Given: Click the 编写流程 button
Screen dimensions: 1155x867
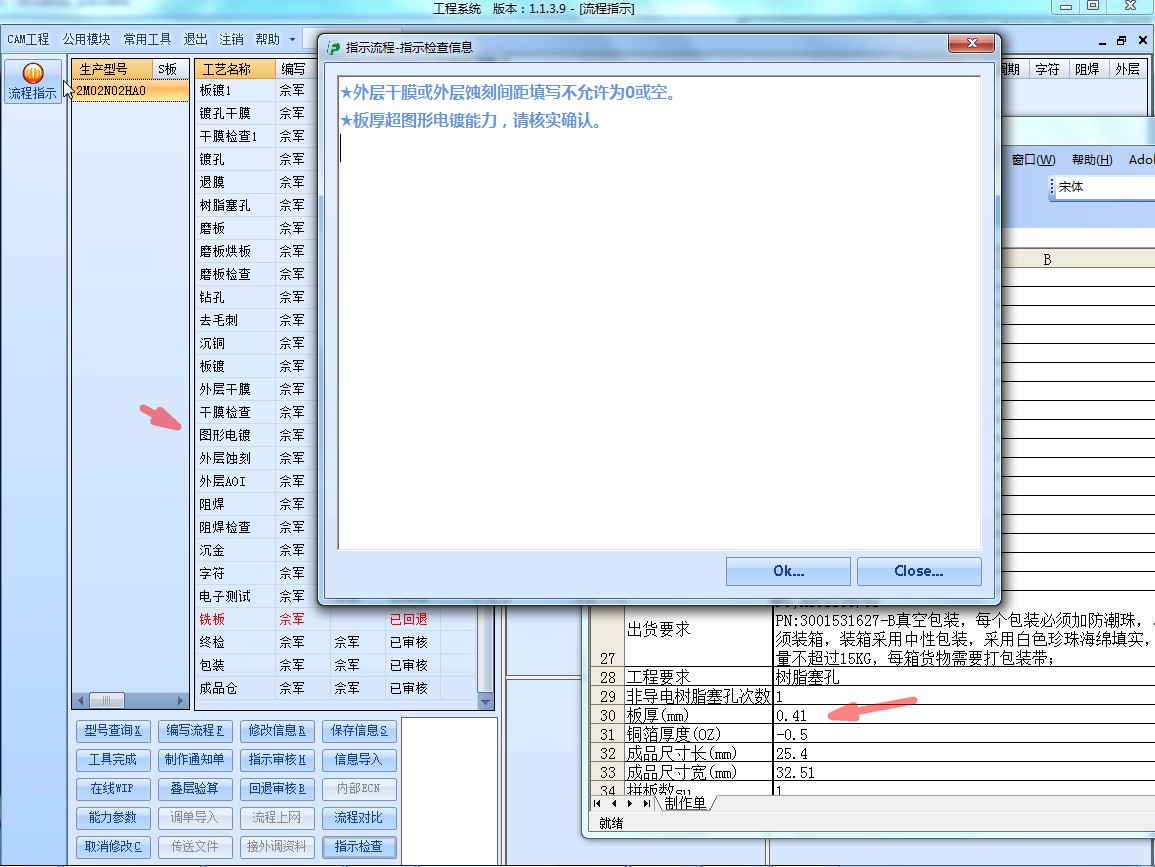Looking at the screenshot, I should [195, 731].
